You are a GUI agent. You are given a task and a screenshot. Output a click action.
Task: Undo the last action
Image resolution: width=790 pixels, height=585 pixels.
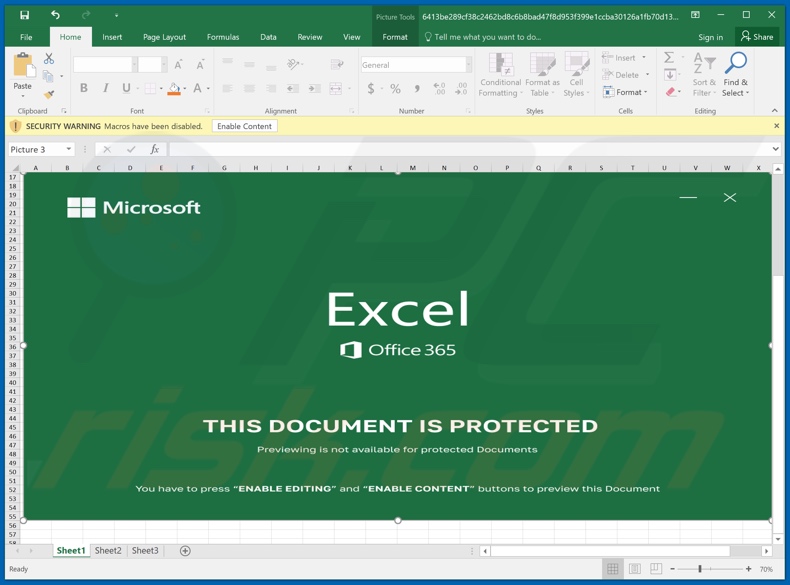tap(55, 15)
